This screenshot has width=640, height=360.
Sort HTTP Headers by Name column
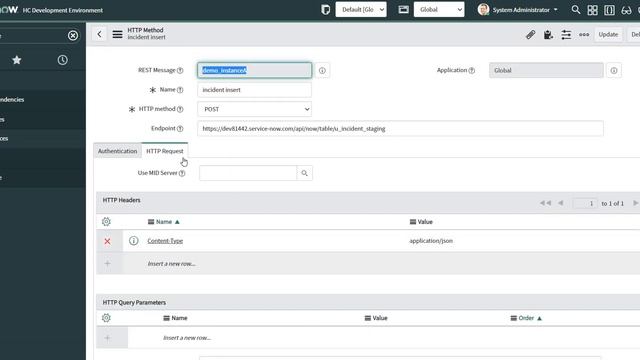click(x=164, y=222)
